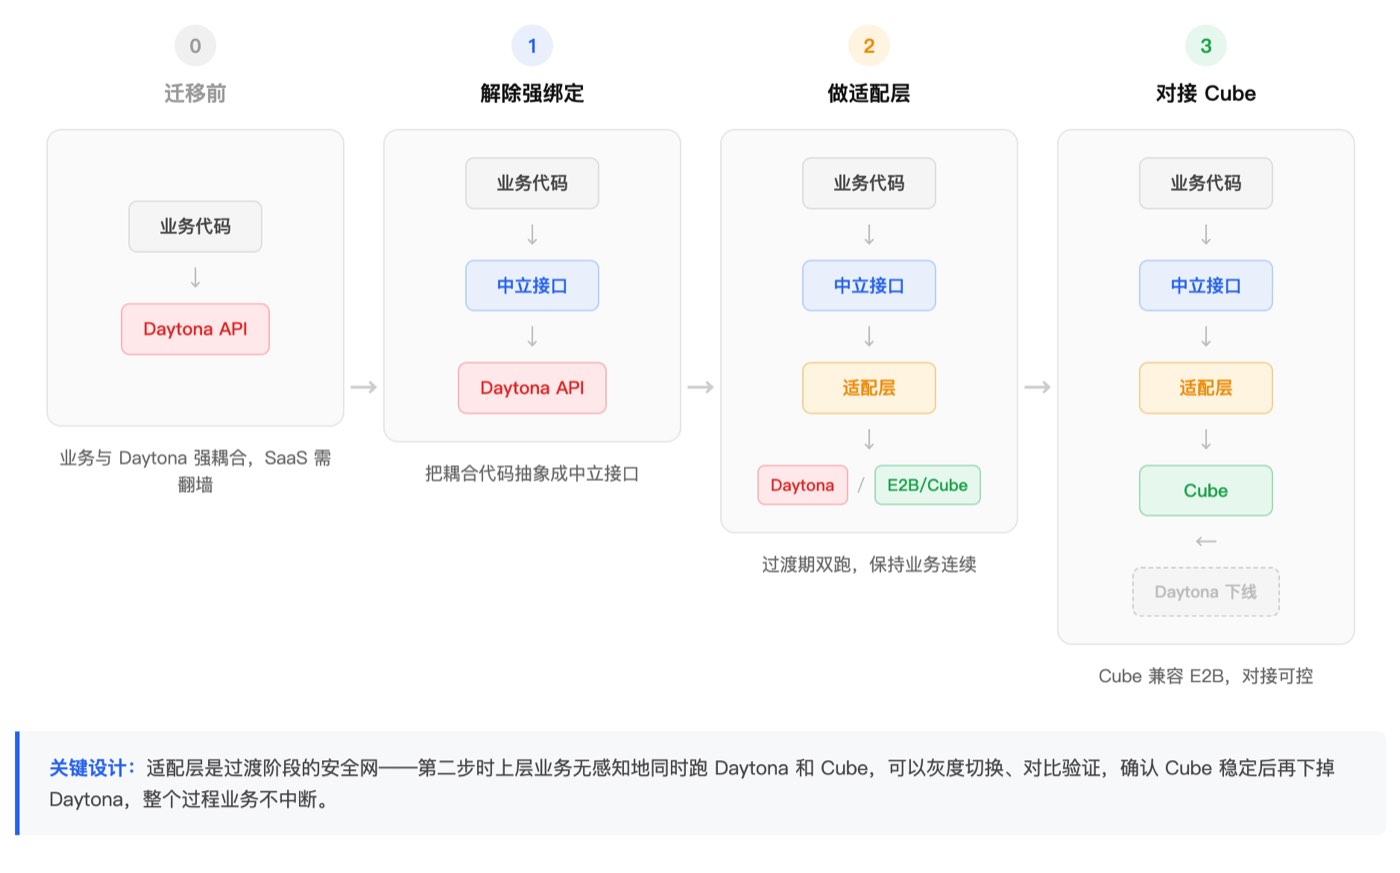Screen dimensions: 1400x873
Task: Click Daytona API box in 解除强绑定 panel
Action: (532, 388)
